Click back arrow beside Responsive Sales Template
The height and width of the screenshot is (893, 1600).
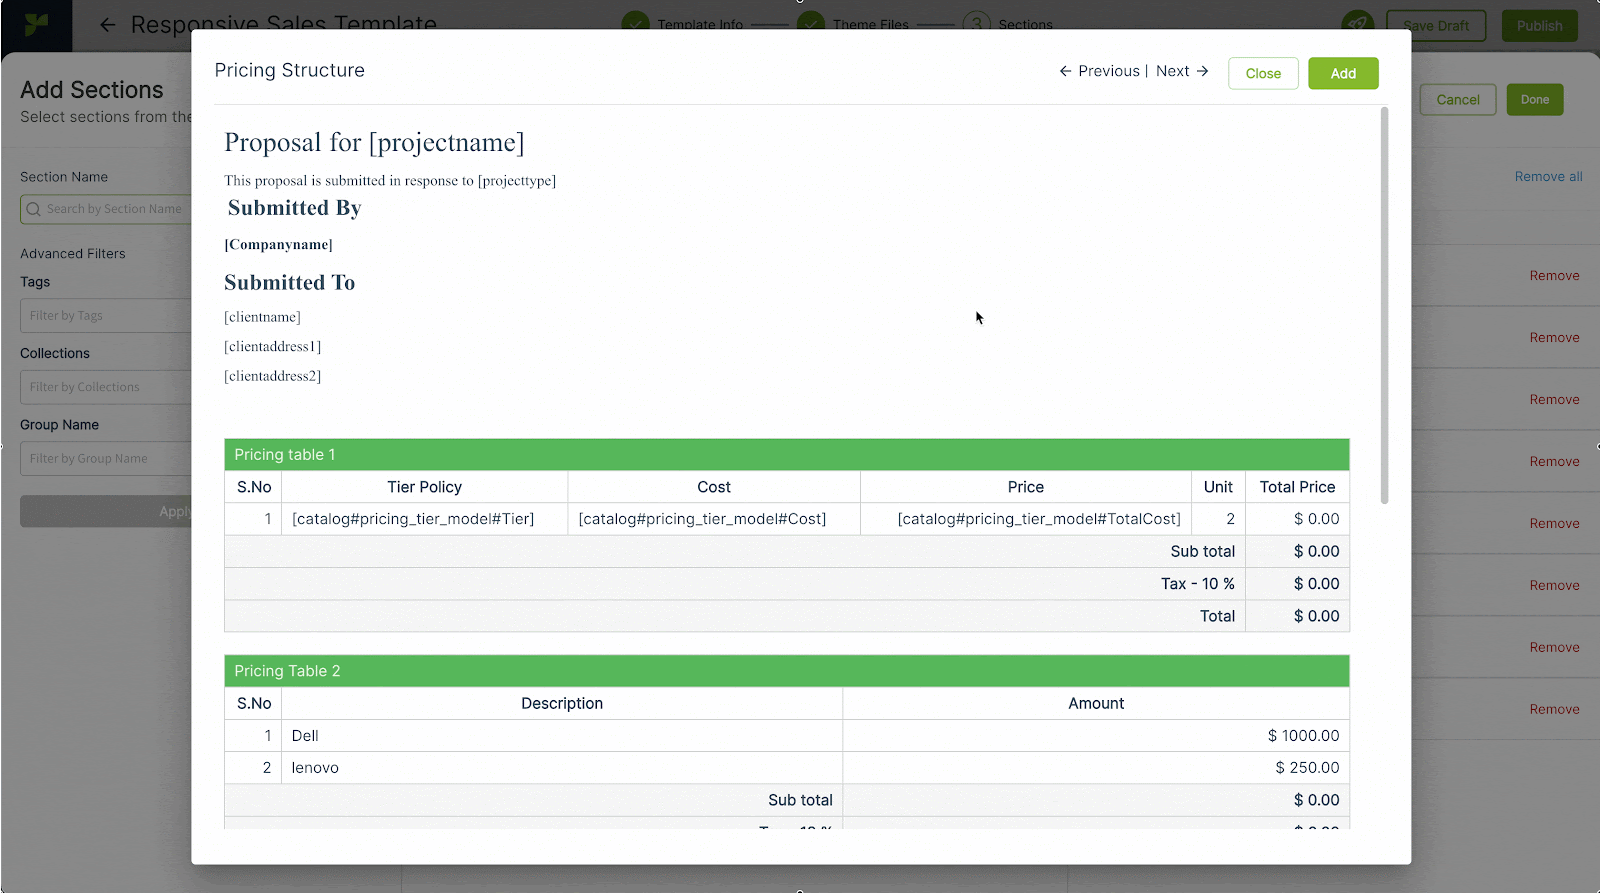[108, 25]
